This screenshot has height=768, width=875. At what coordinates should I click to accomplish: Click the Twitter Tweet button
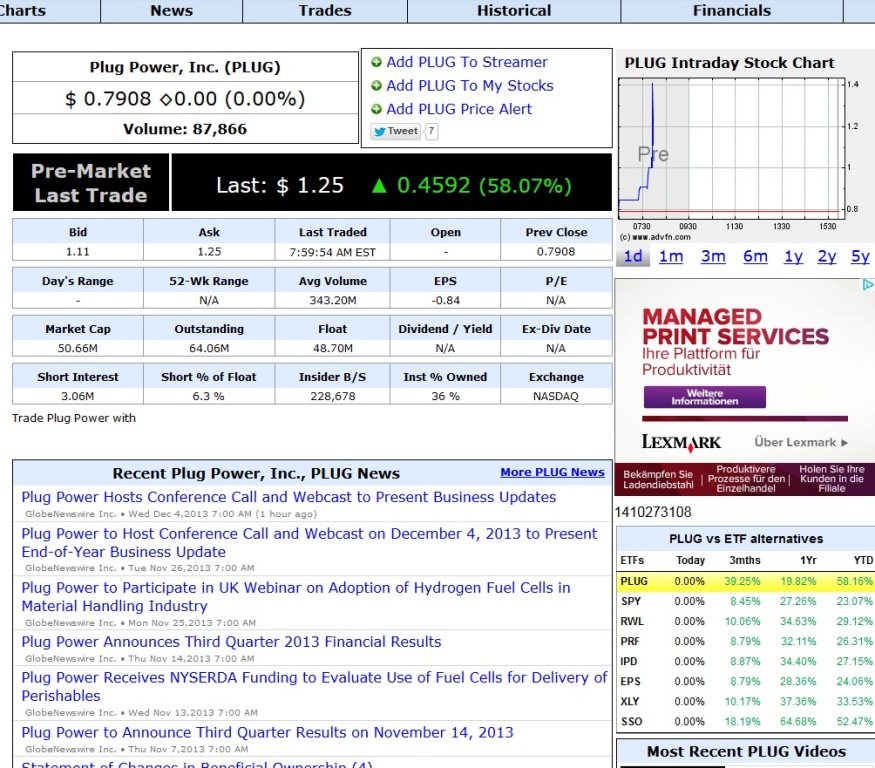(396, 131)
